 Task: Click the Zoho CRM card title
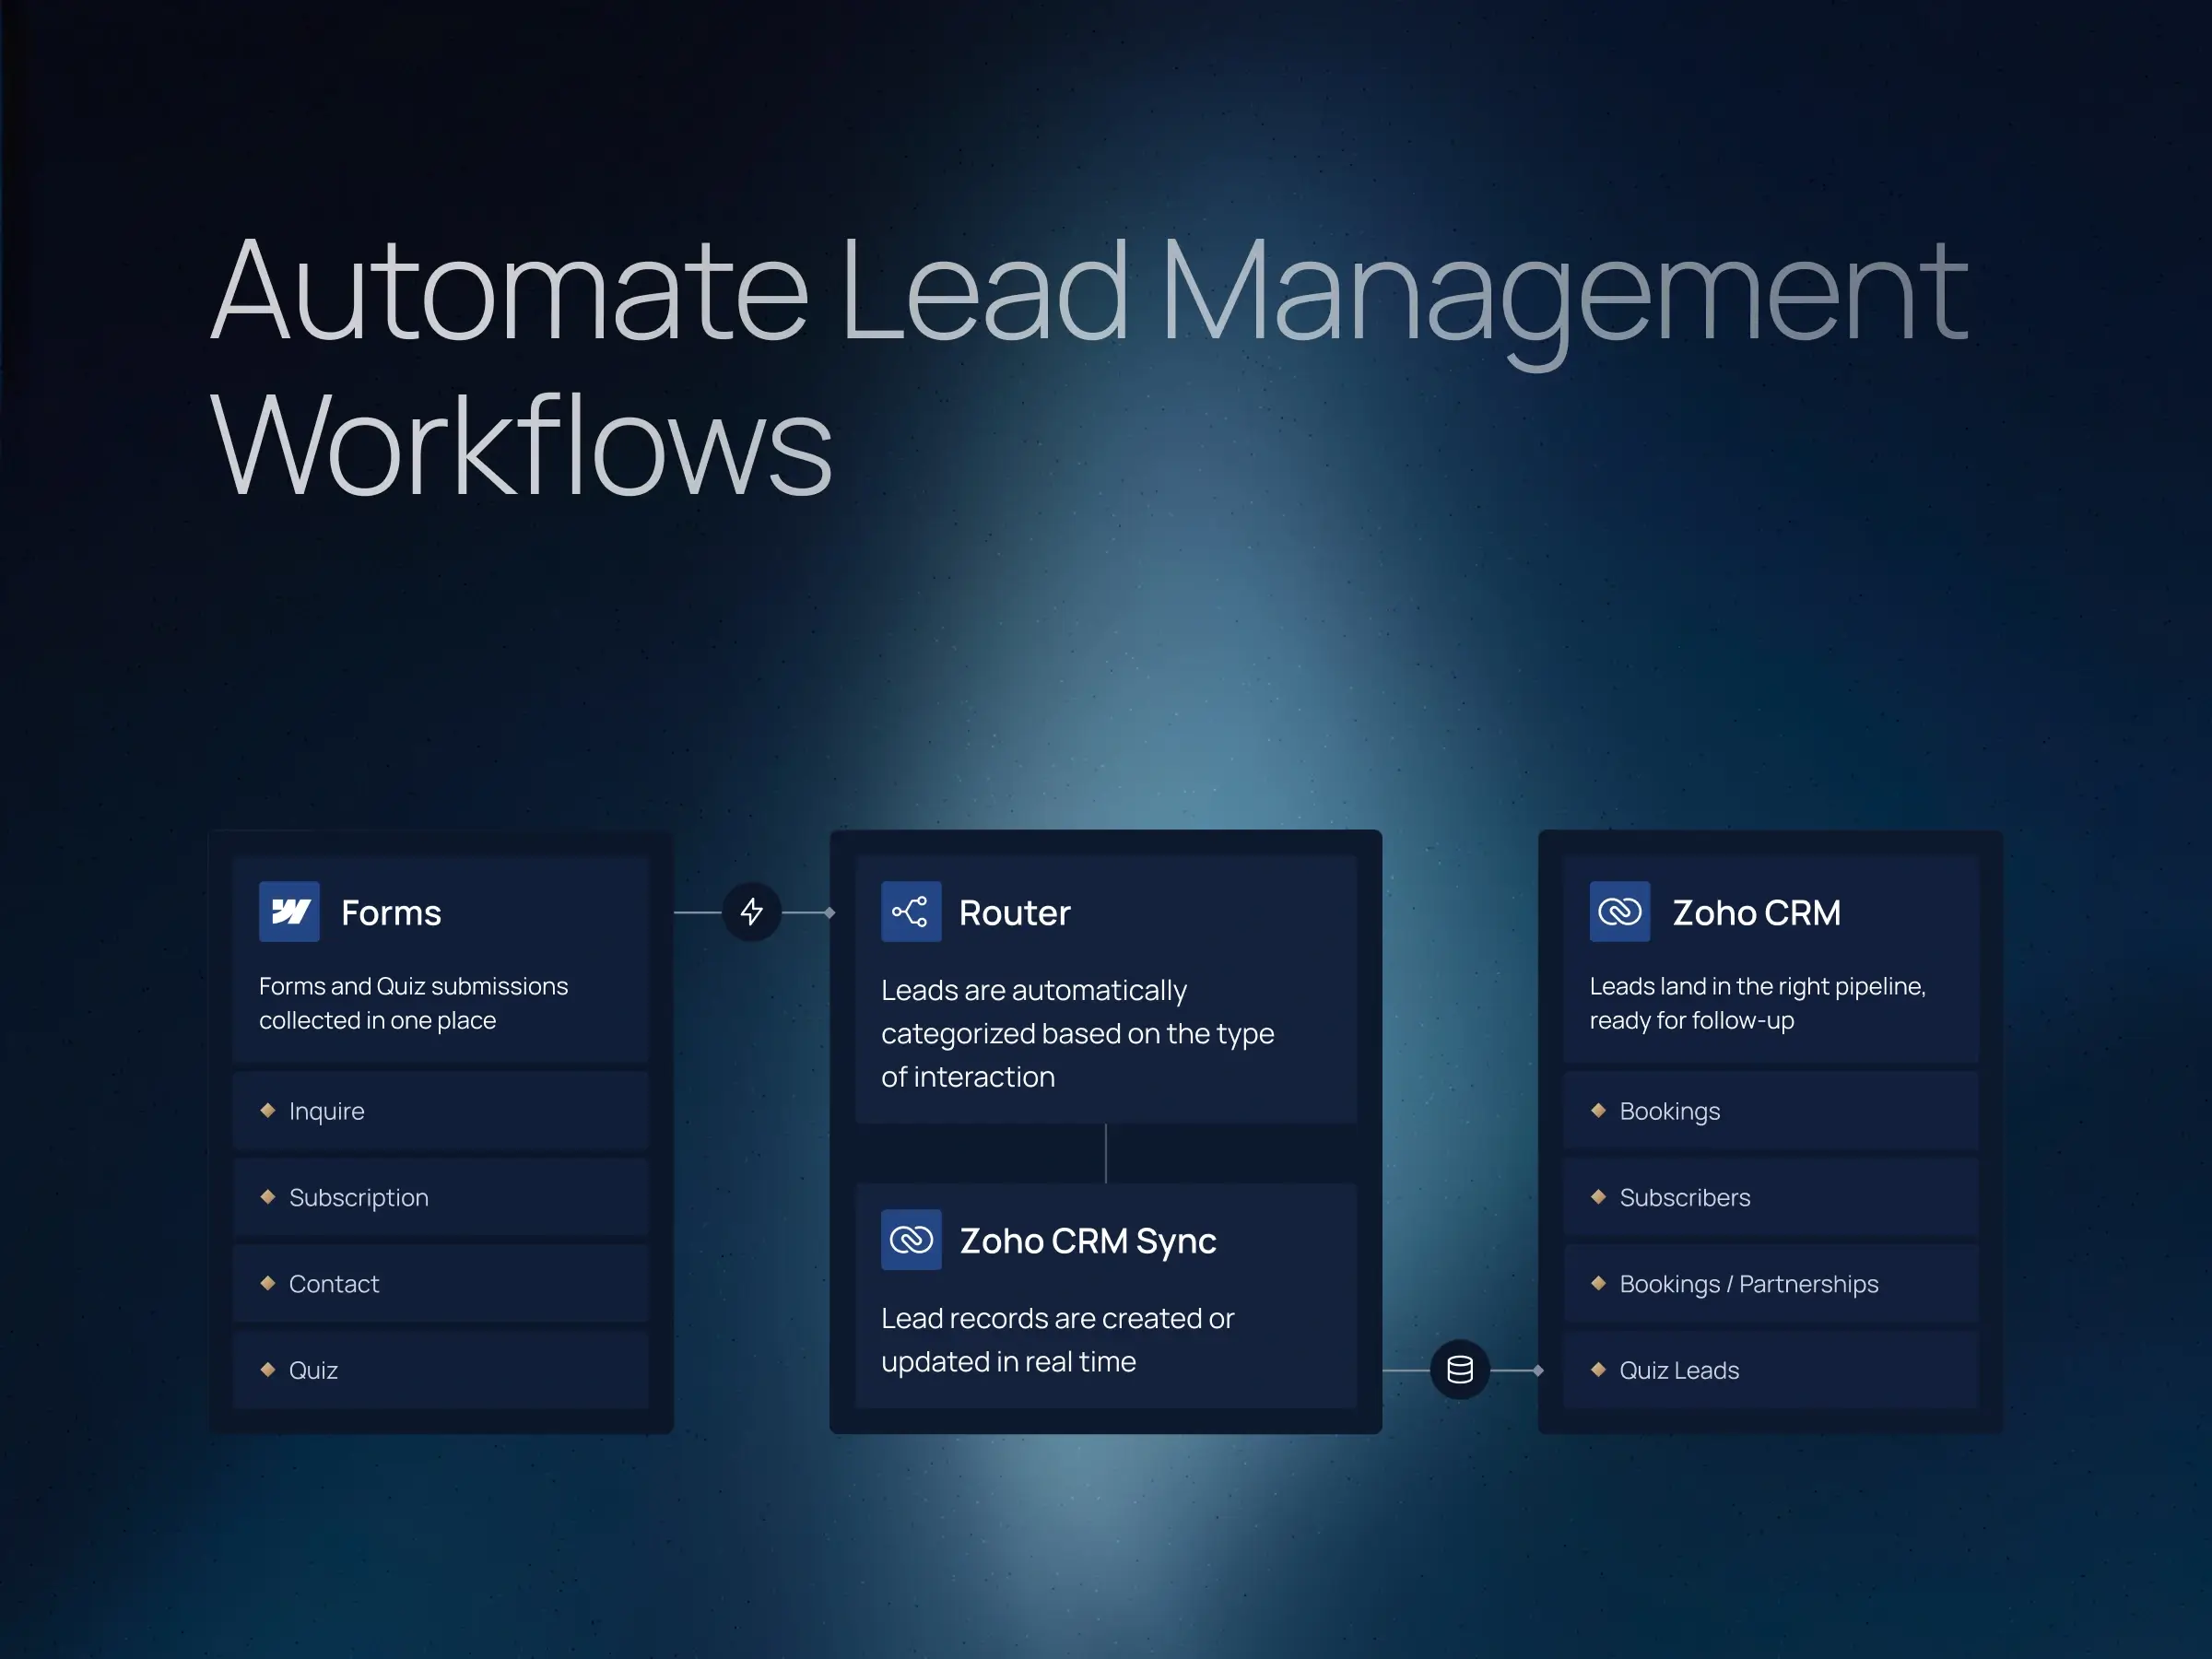point(1757,913)
